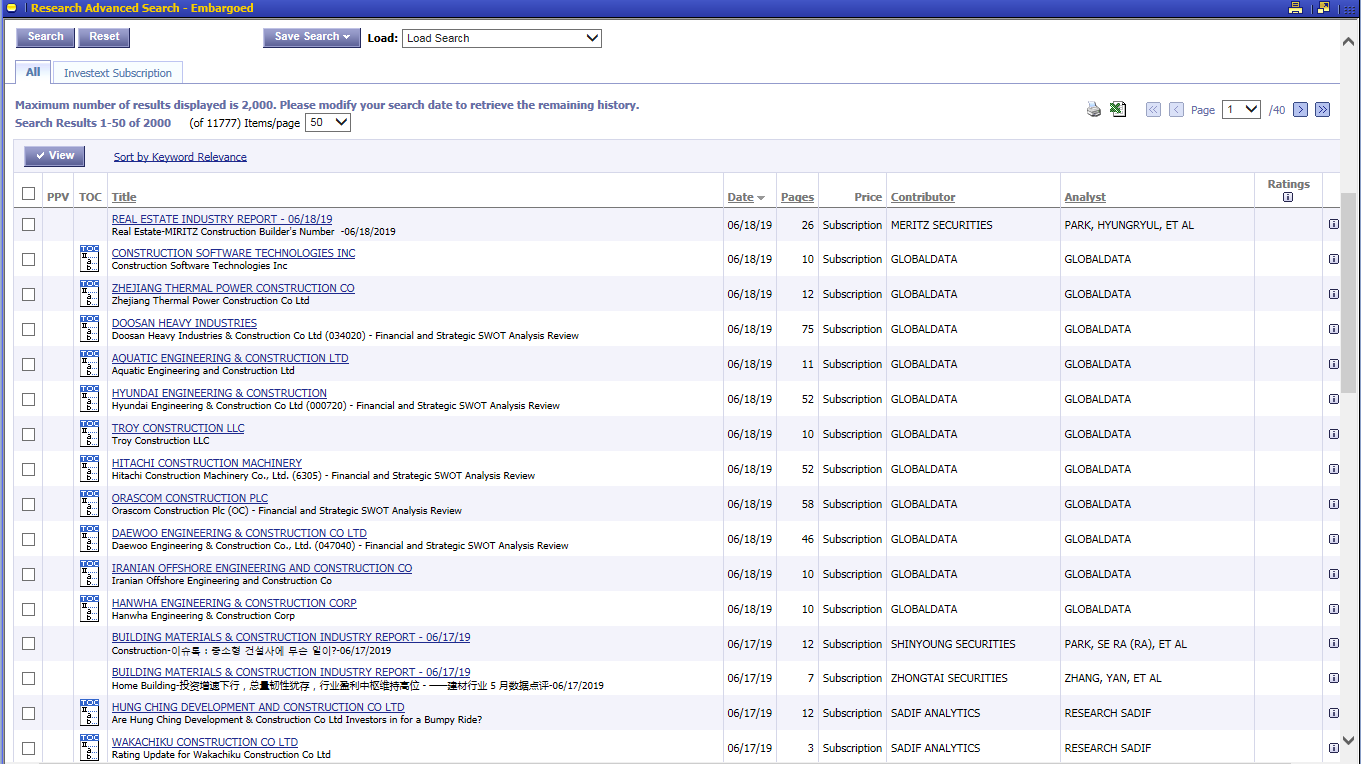This screenshot has width=1361, height=764.
Task: Select the All tab
Action: tap(33, 72)
